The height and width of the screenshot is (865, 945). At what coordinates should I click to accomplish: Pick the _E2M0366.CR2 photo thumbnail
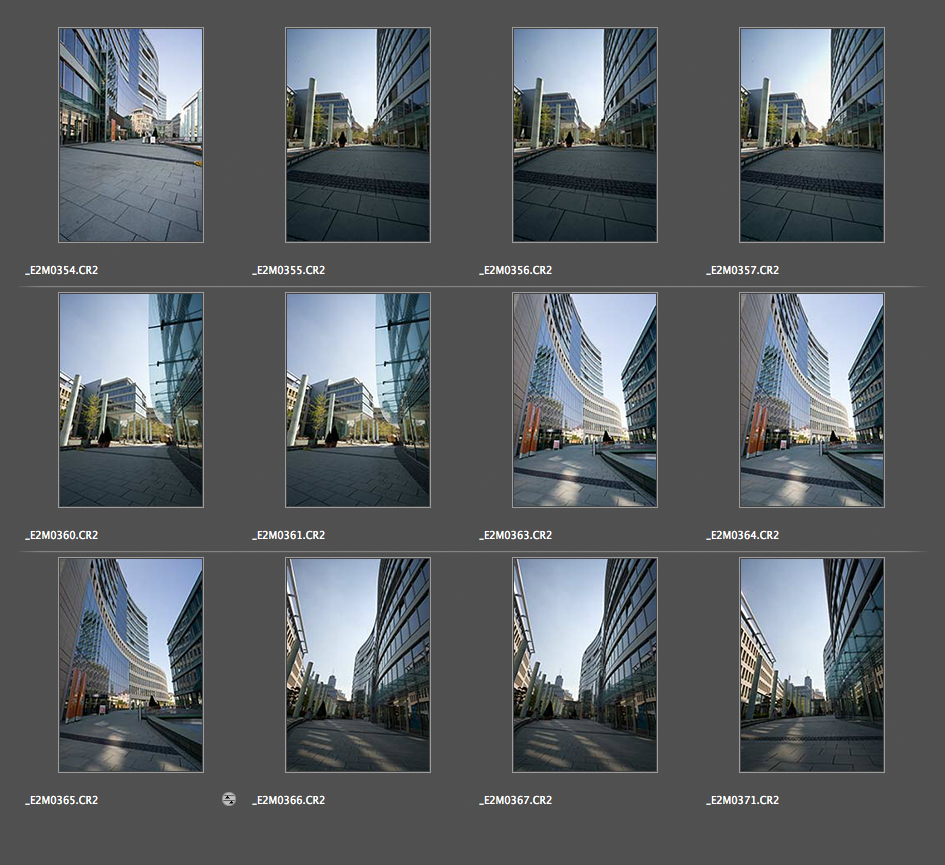[358, 665]
